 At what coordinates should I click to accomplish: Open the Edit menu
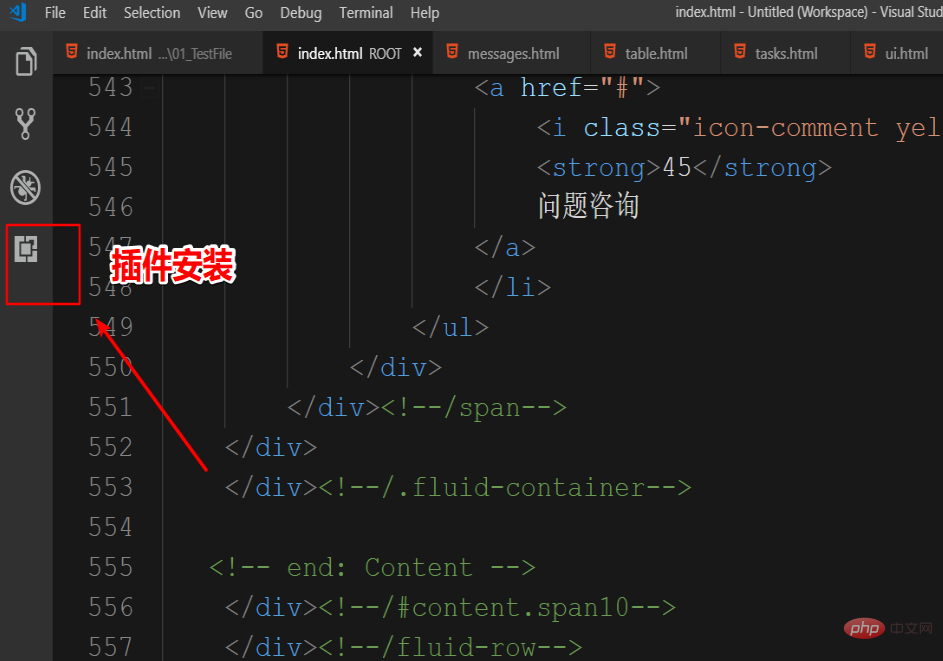pos(95,13)
